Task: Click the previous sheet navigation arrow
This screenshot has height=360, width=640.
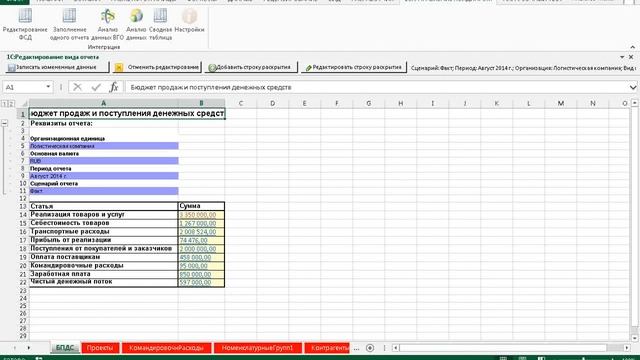Action: tap(15, 348)
